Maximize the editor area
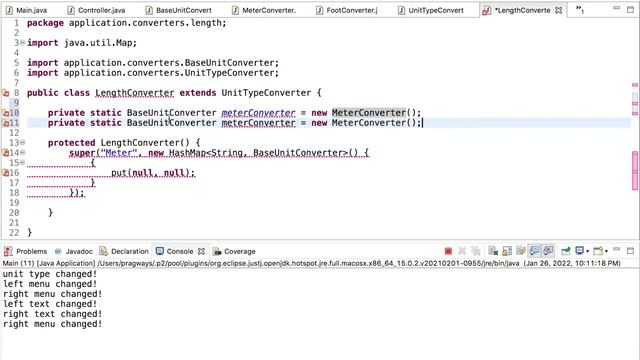The width and height of the screenshot is (640, 360). (x=631, y=10)
